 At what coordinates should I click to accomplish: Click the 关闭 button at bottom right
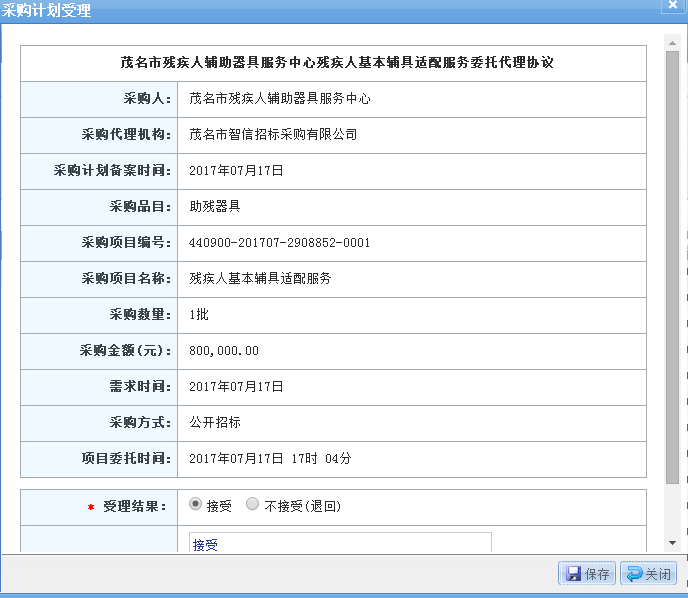click(648, 574)
